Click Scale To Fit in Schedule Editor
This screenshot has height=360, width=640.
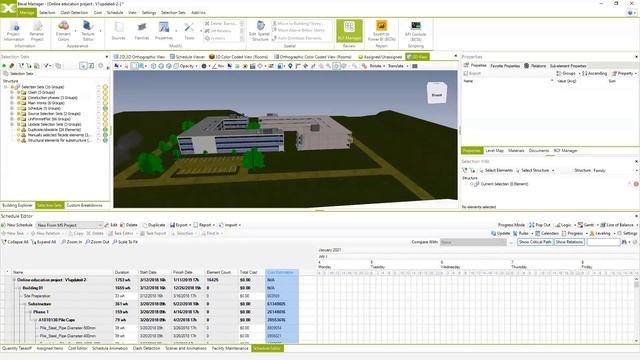coord(125,242)
